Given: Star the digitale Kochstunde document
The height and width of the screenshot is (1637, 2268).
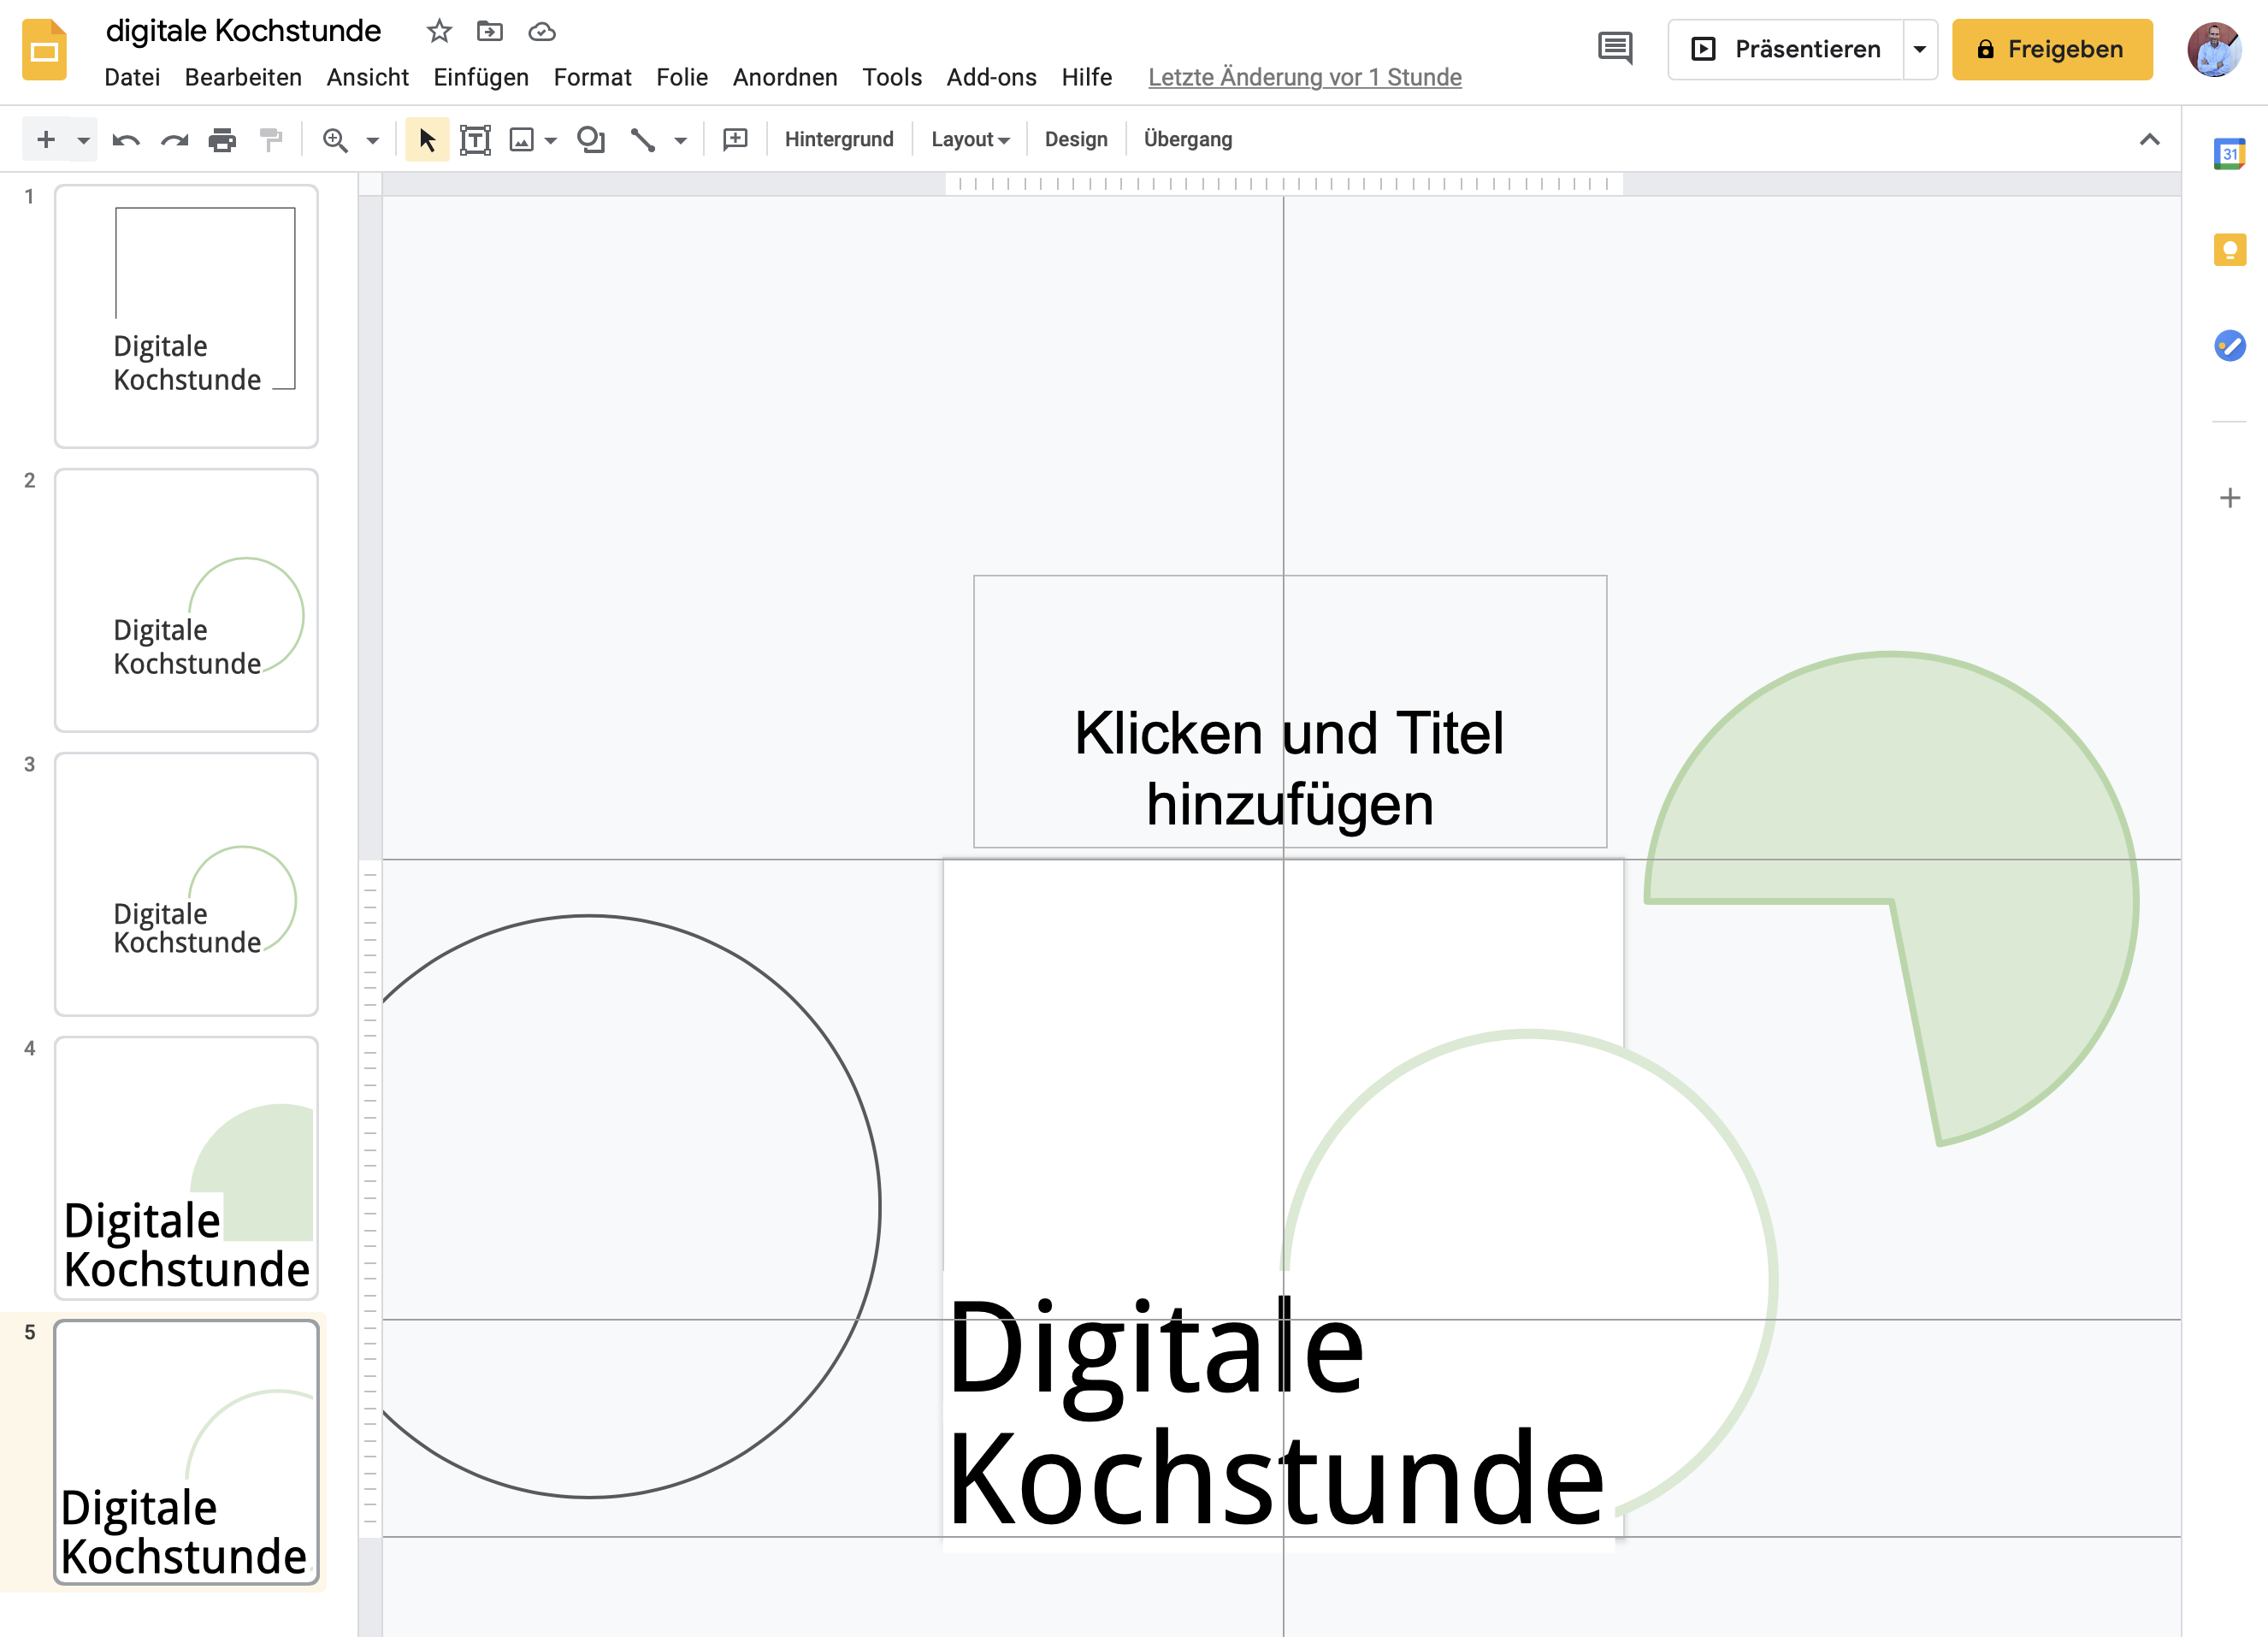Looking at the screenshot, I should (439, 32).
